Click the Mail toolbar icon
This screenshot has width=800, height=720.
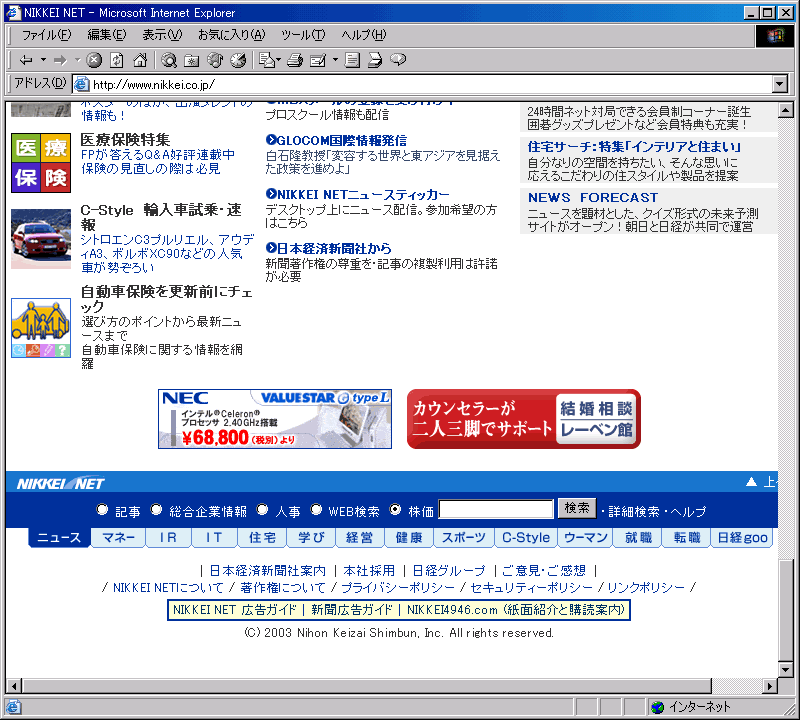(266, 60)
